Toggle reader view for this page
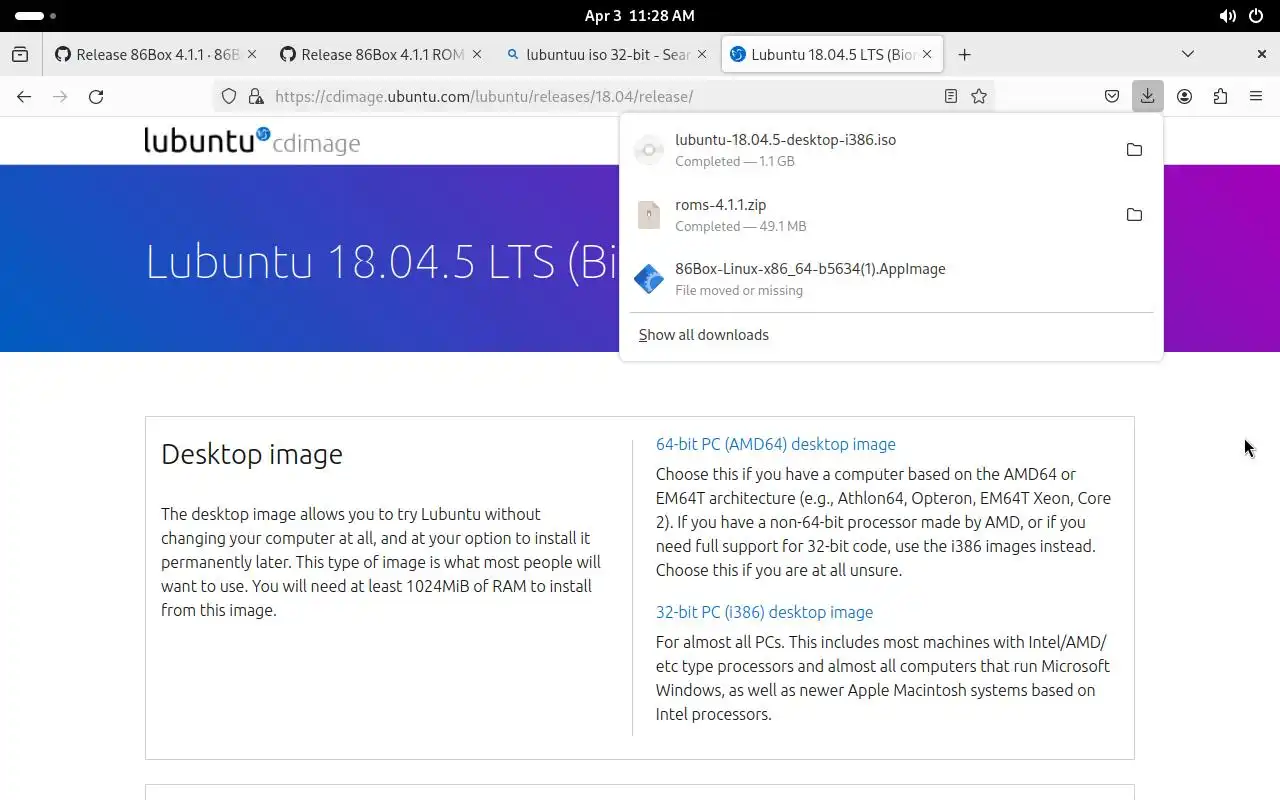This screenshot has width=1280, height=800. tap(950, 96)
